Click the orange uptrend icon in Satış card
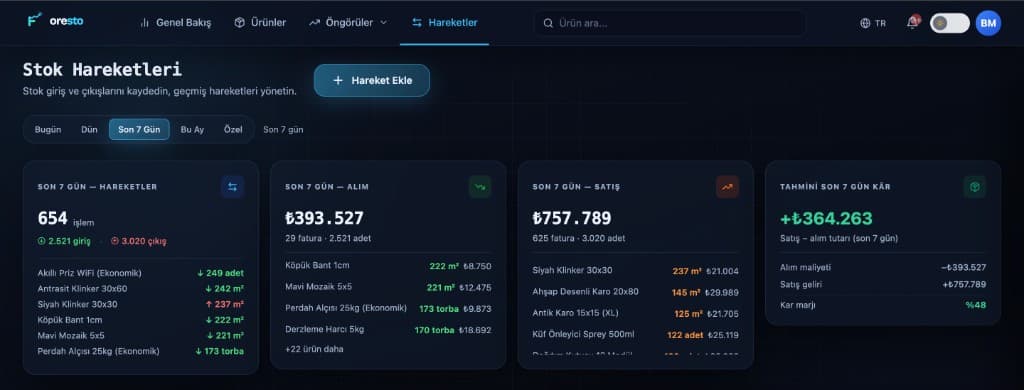The height and width of the screenshot is (390, 1024). pyautogui.click(x=728, y=187)
